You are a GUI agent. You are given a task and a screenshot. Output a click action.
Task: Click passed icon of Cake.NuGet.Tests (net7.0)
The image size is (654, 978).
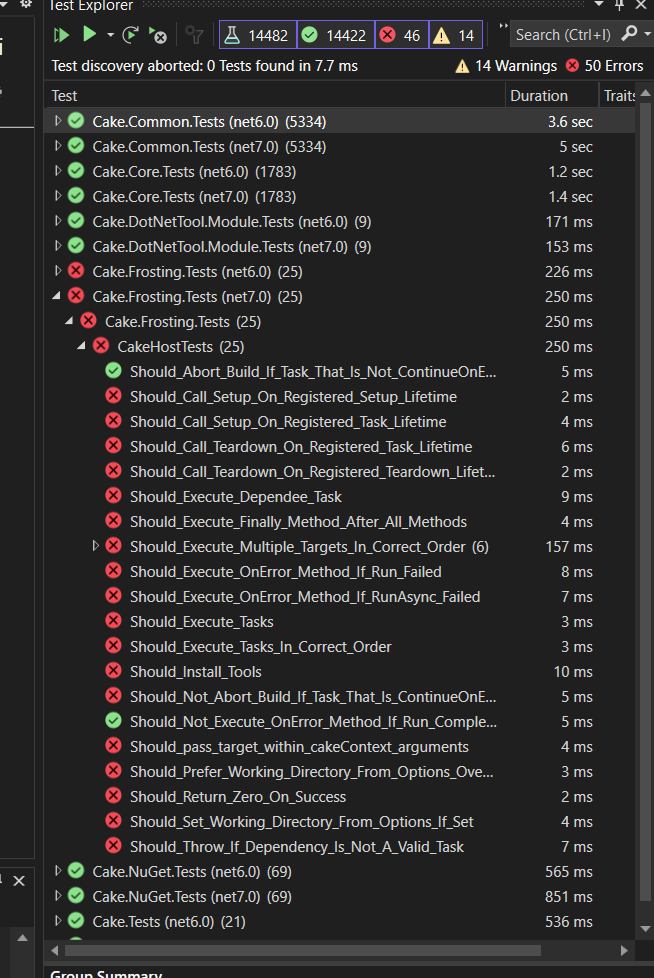(76, 896)
